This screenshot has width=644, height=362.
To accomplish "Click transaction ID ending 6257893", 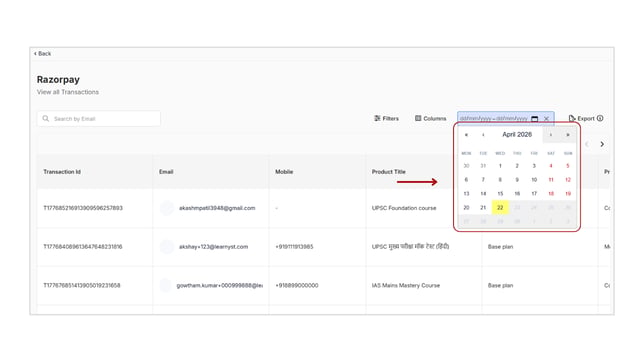I will 83,208.
